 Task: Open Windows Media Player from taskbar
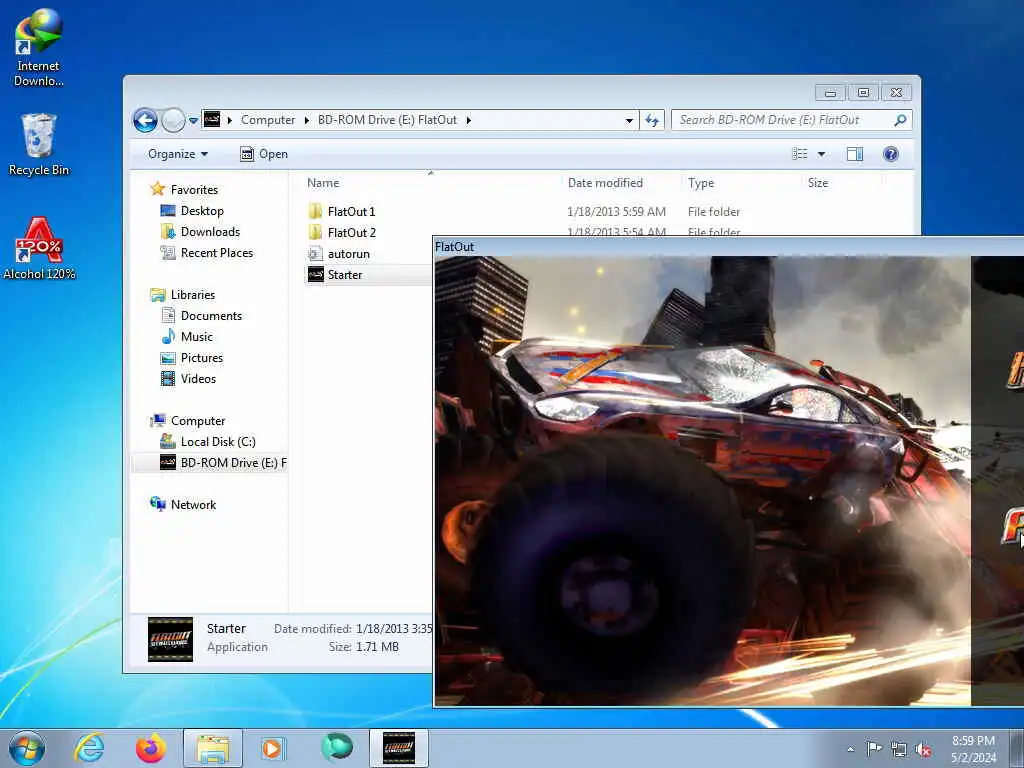pos(273,748)
